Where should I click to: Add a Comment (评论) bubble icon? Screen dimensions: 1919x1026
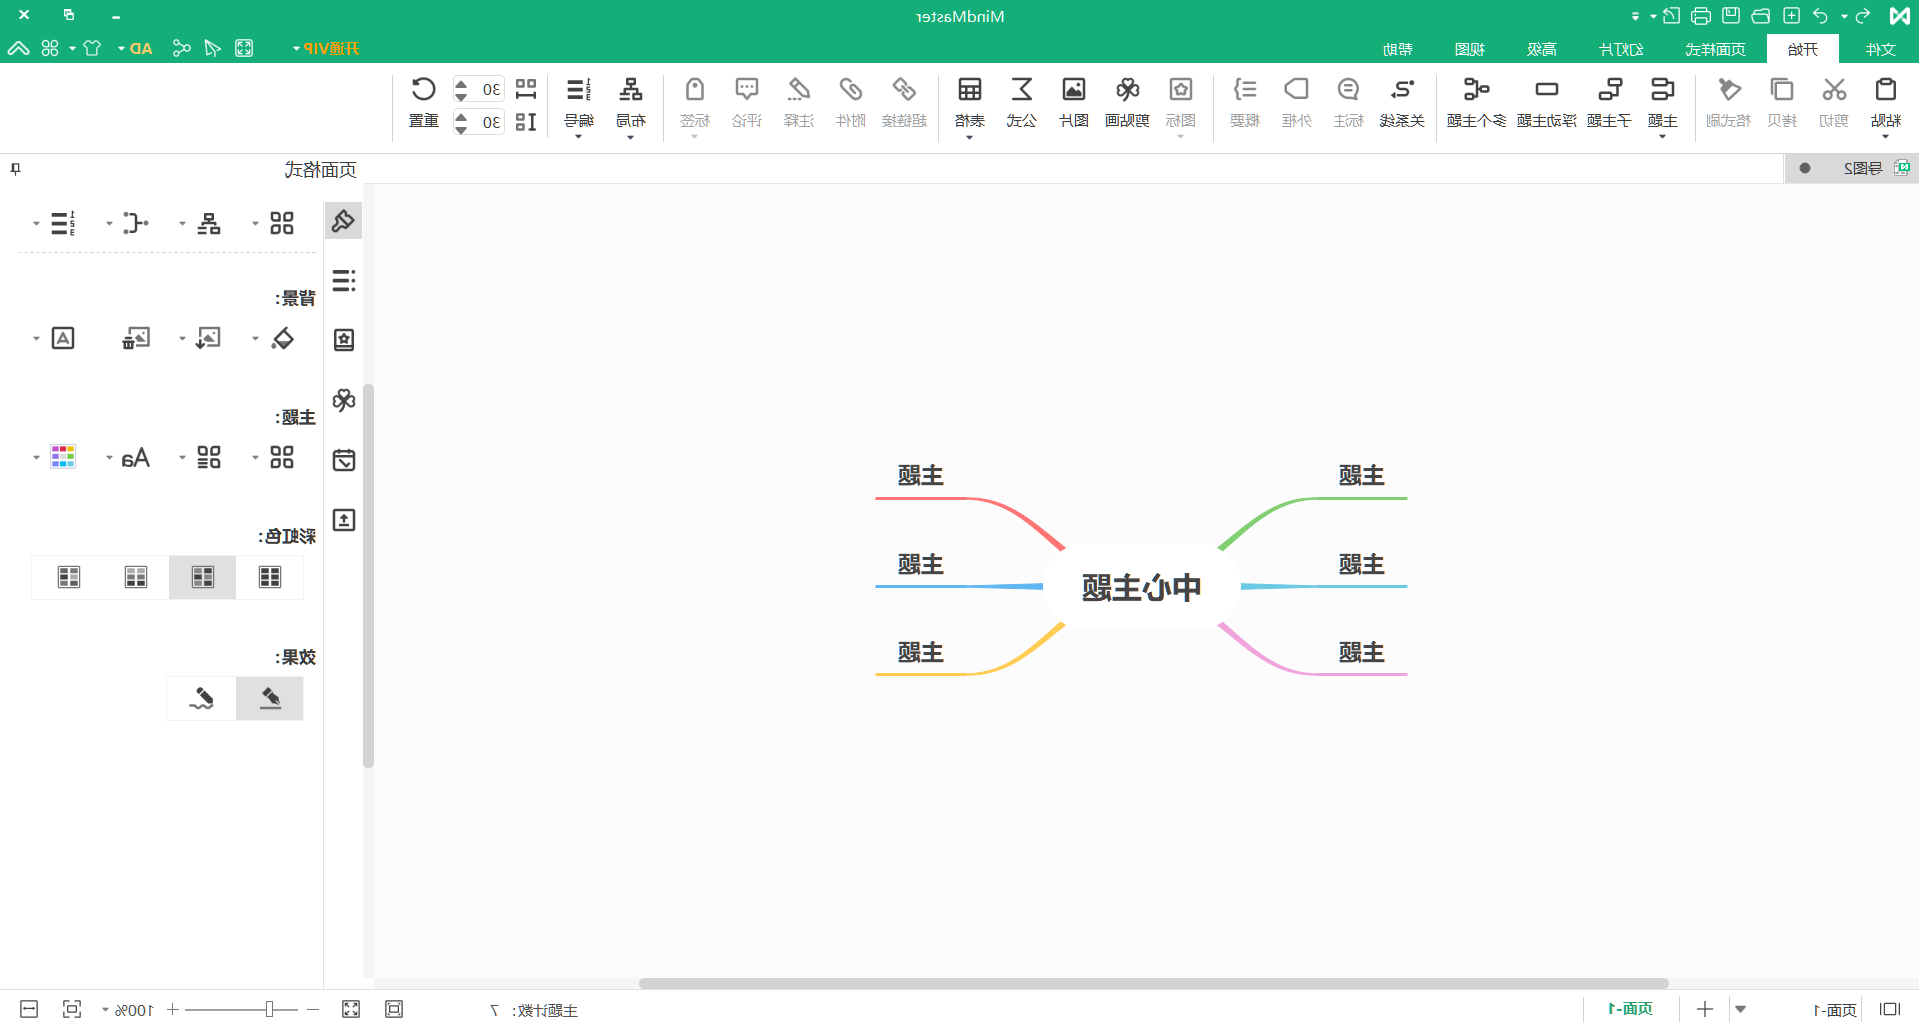click(746, 90)
